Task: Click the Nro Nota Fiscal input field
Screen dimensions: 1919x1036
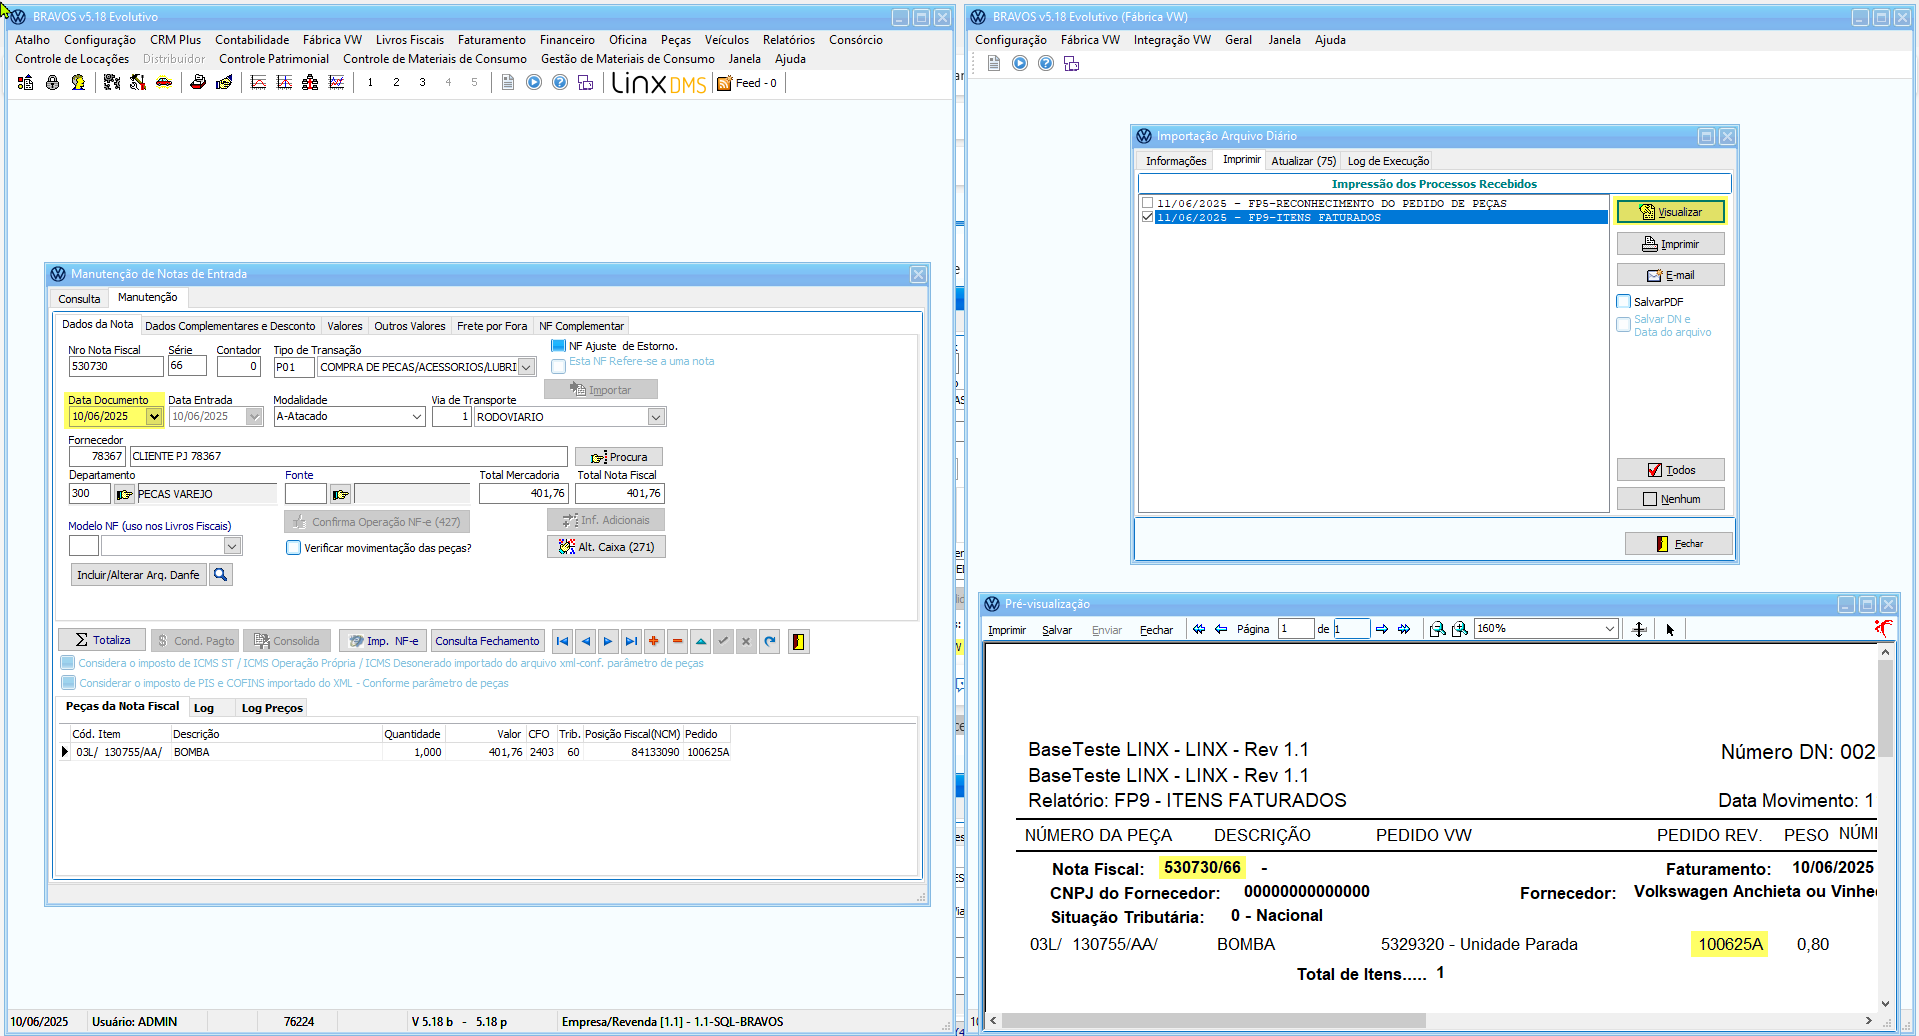Action: 115,367
